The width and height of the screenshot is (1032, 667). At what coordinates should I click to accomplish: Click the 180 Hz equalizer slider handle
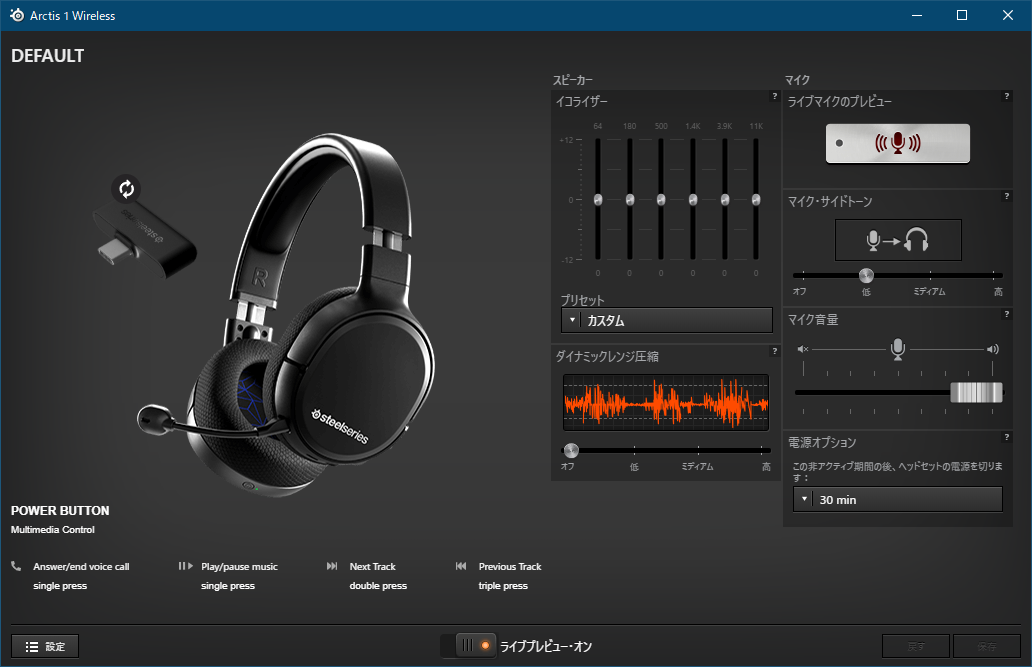pyautogui.click(x=630, y=200)
